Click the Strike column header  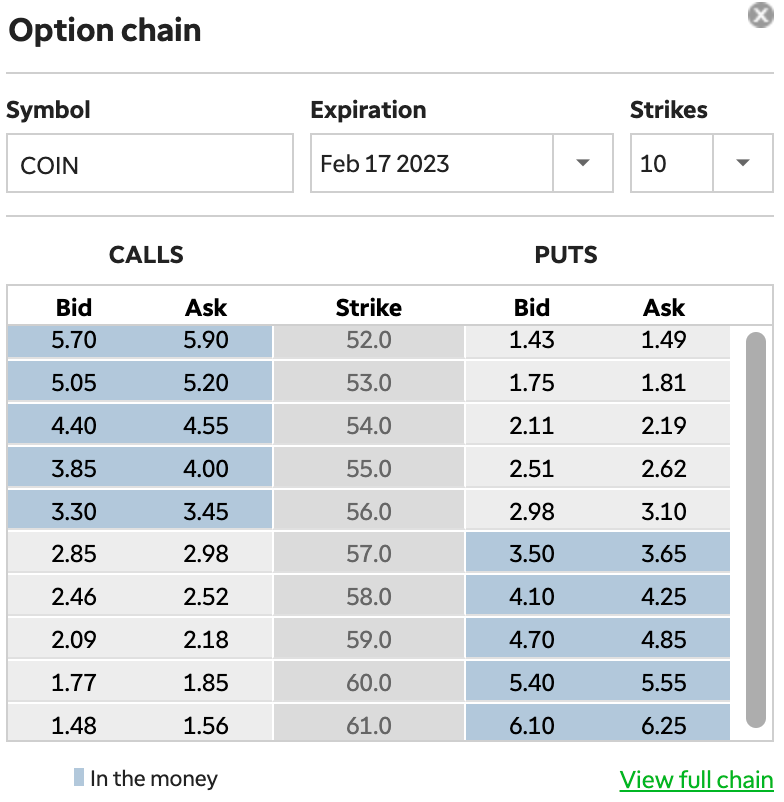[x=368, y=308]
